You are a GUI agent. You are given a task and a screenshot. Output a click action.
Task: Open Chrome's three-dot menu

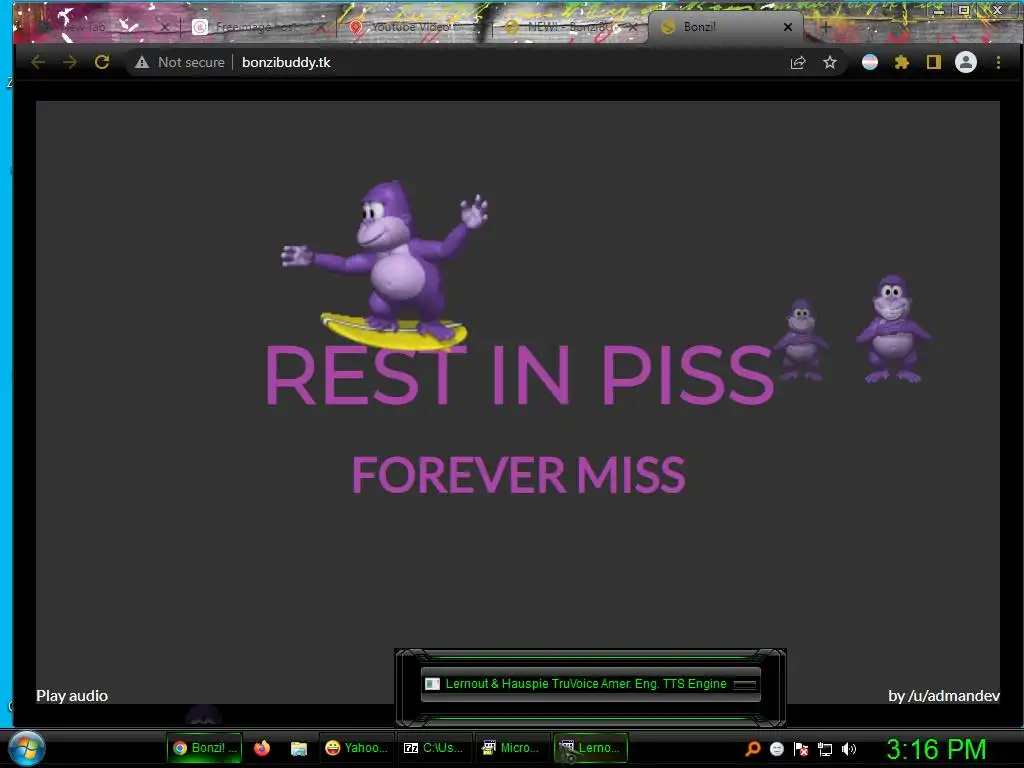(998, 63)
